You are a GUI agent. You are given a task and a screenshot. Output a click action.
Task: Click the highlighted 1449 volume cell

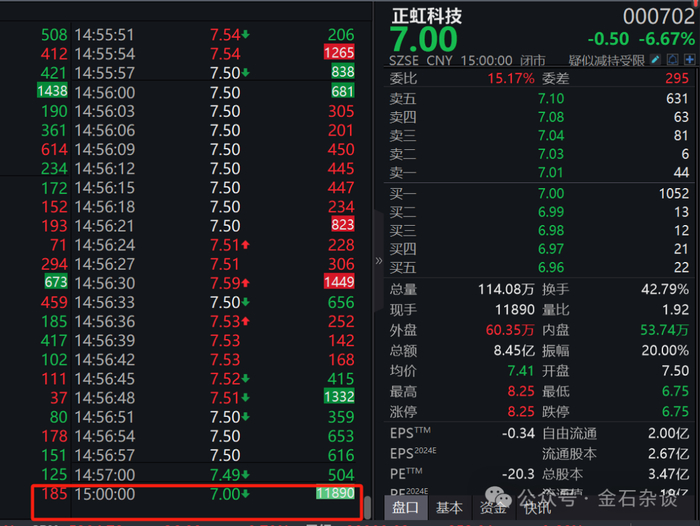(x=339, y=282)
